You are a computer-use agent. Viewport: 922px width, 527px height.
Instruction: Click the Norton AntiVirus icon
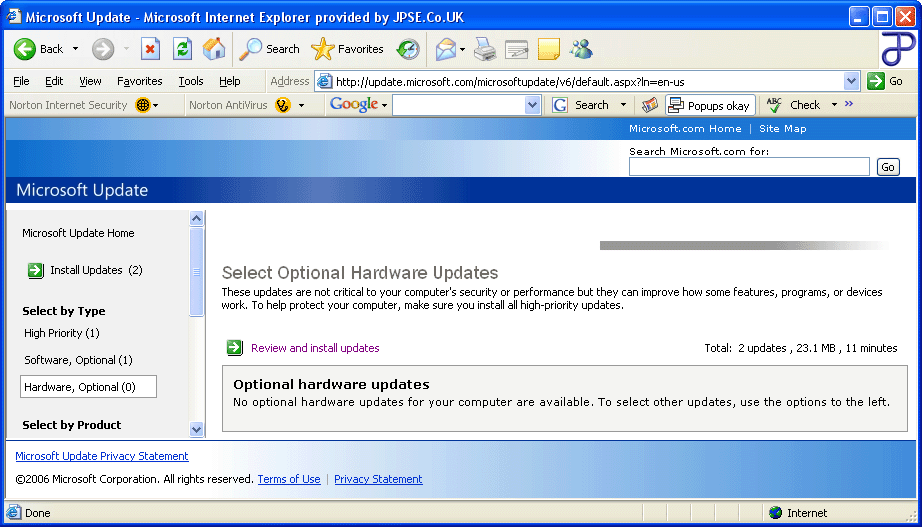[x=283, y=105]
